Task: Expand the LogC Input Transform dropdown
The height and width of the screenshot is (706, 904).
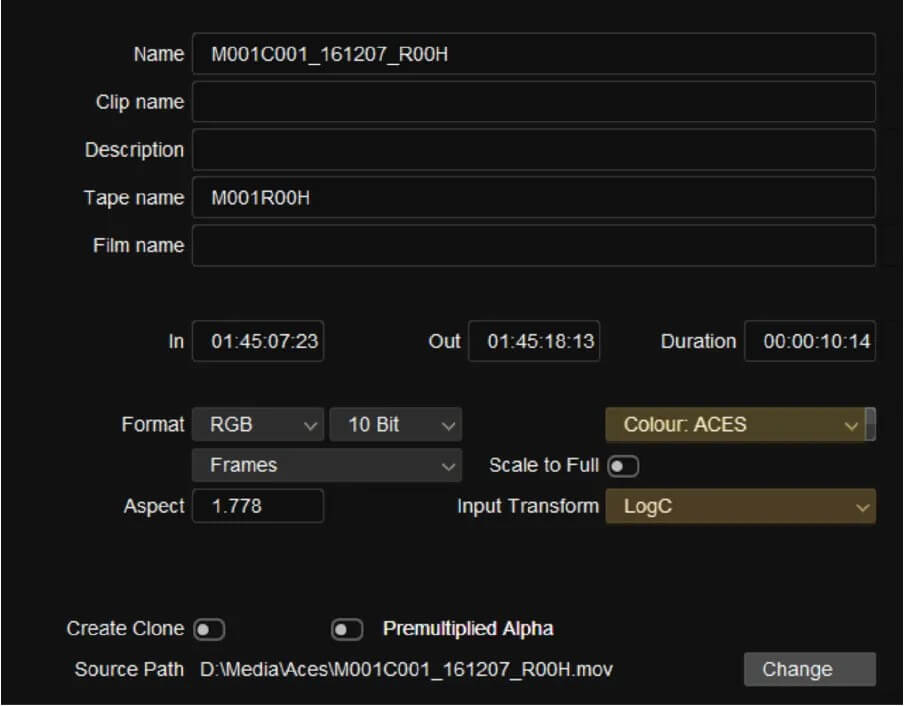Action: coord(741,506)
